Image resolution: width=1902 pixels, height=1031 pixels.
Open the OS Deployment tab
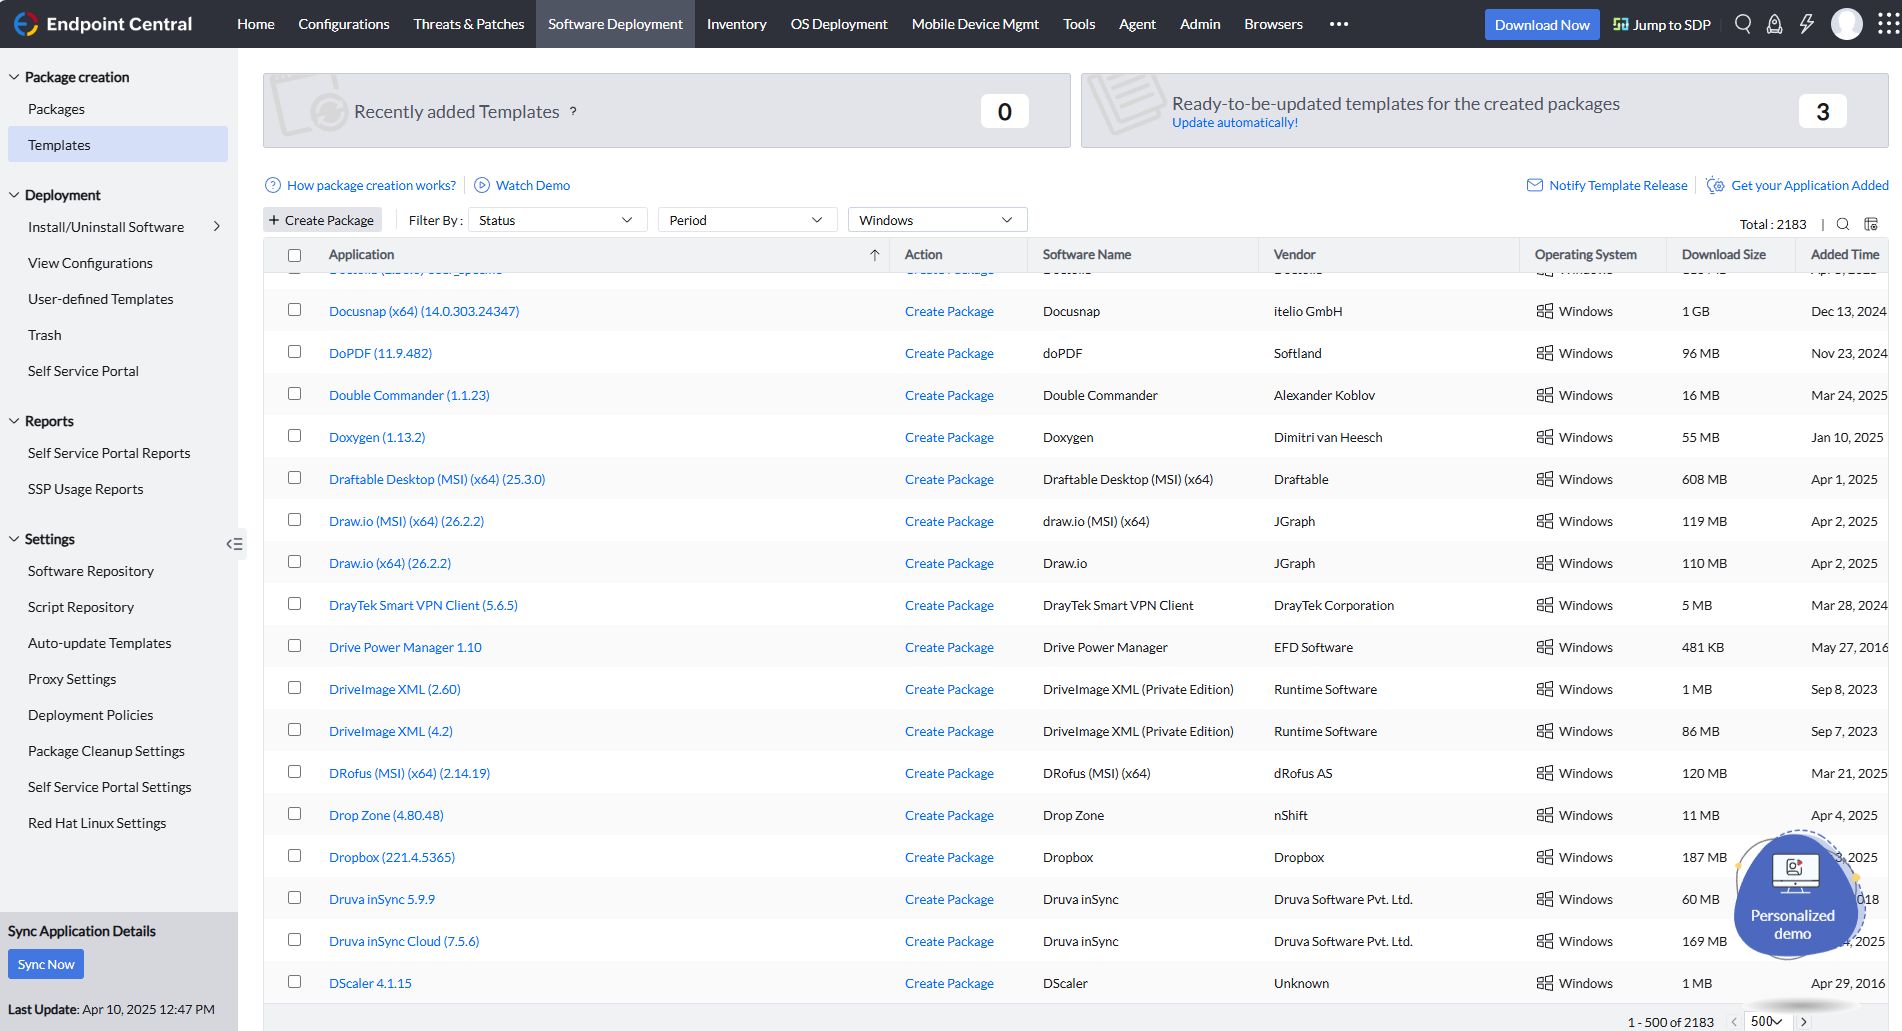tap(839, 24)
